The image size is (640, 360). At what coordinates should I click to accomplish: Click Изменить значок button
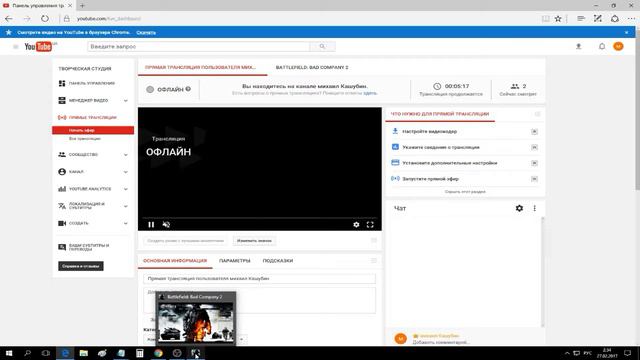254,241
